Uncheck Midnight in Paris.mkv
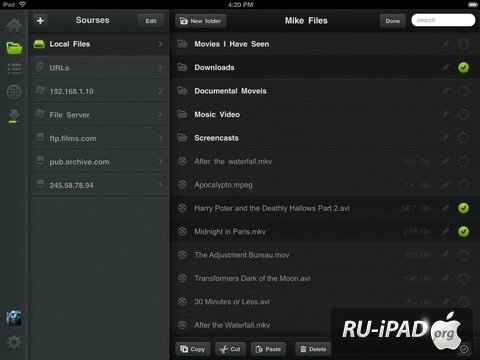The image size is (480, 360). pos(463,231)
